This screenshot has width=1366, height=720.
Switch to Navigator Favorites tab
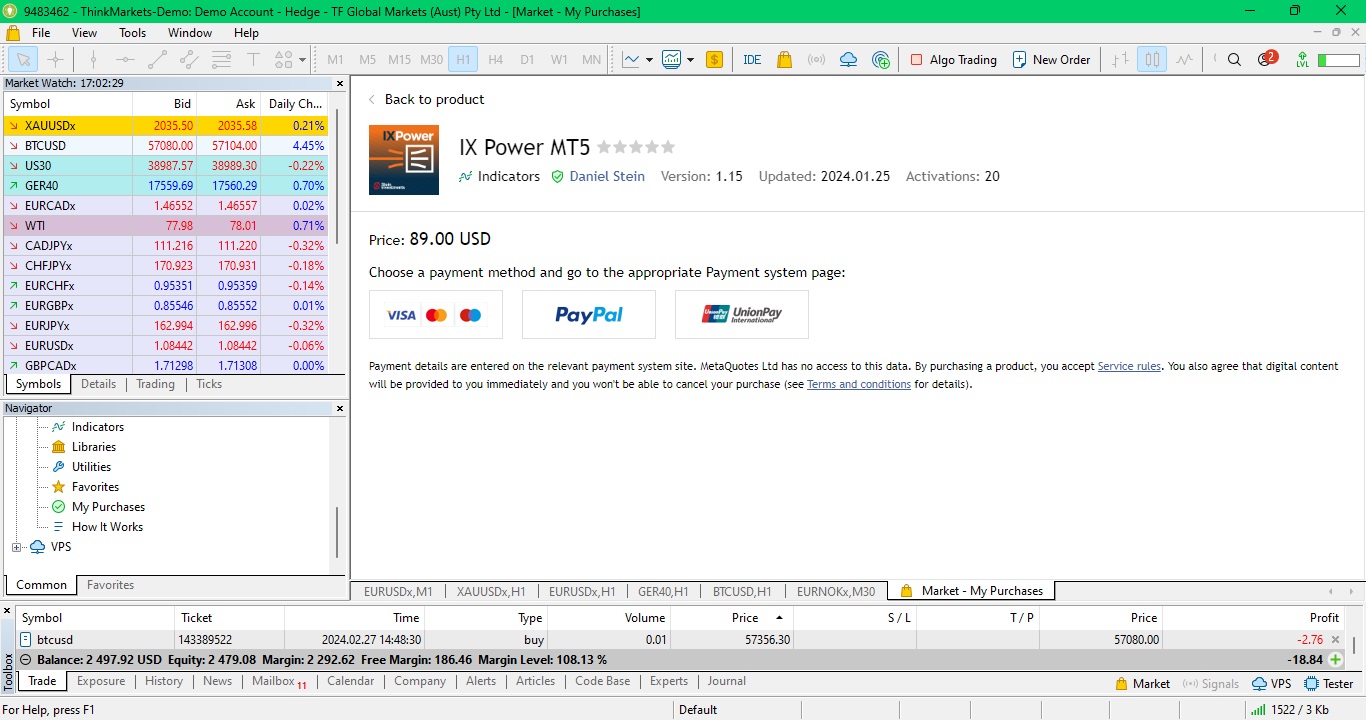pos(110,585)
